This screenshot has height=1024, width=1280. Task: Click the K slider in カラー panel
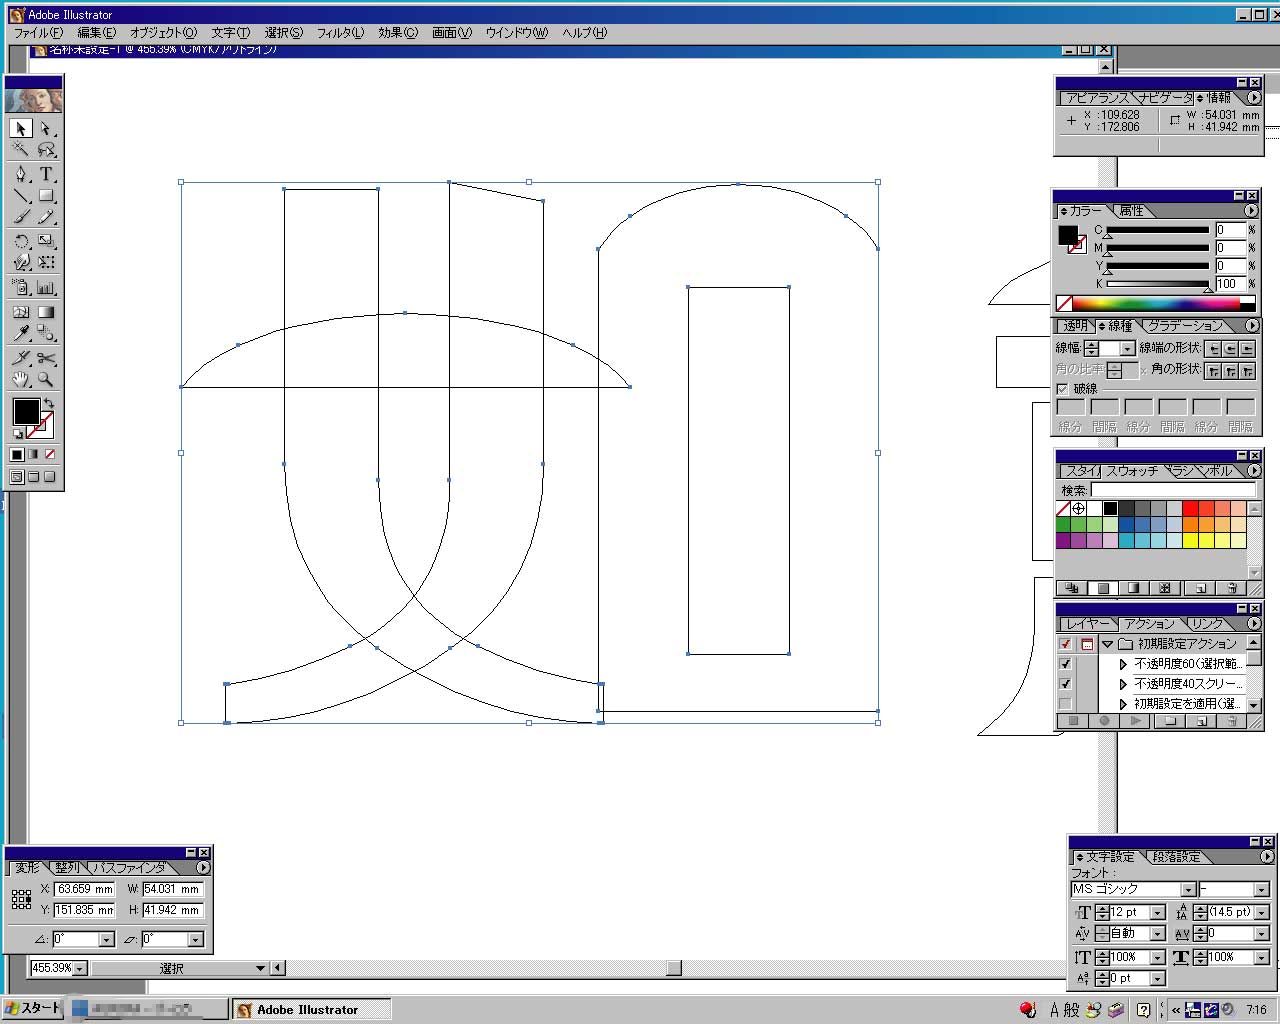click(x=1157, y=284)
